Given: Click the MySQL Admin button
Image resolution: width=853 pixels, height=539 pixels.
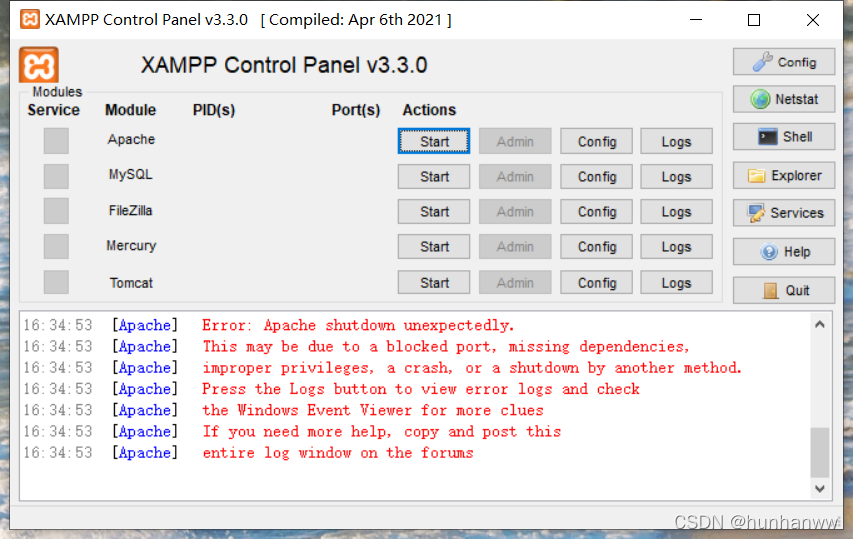Looking at the screenshot, I should coord(515,177).
